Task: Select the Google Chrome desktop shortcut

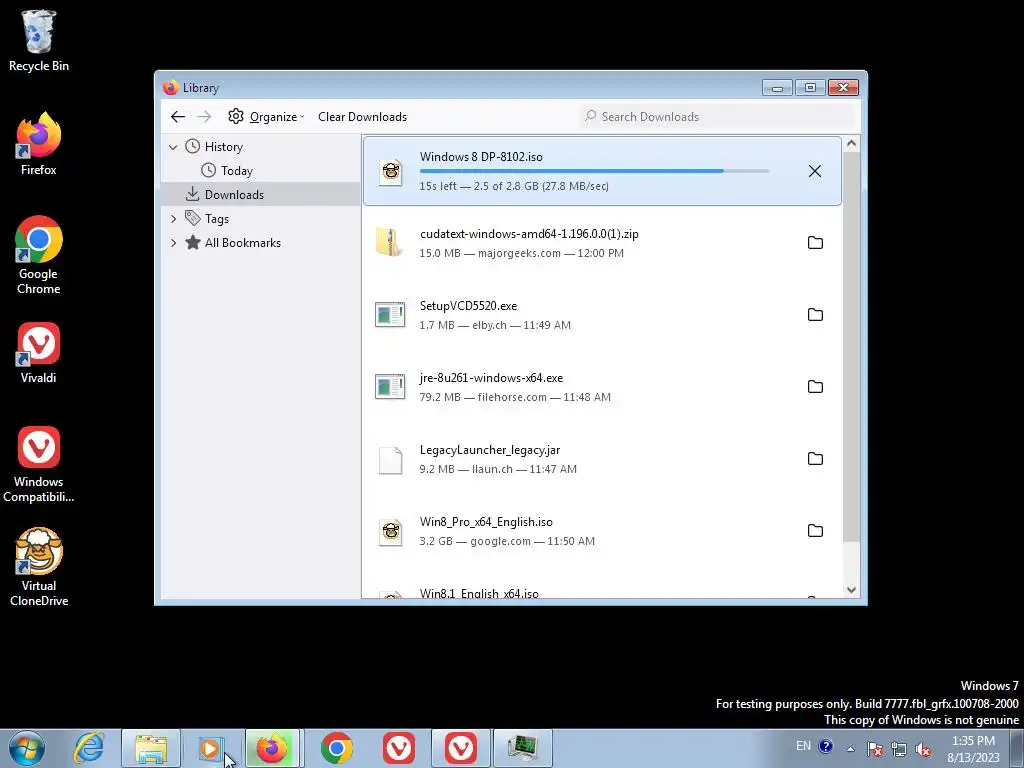Action: click(39, 255)
